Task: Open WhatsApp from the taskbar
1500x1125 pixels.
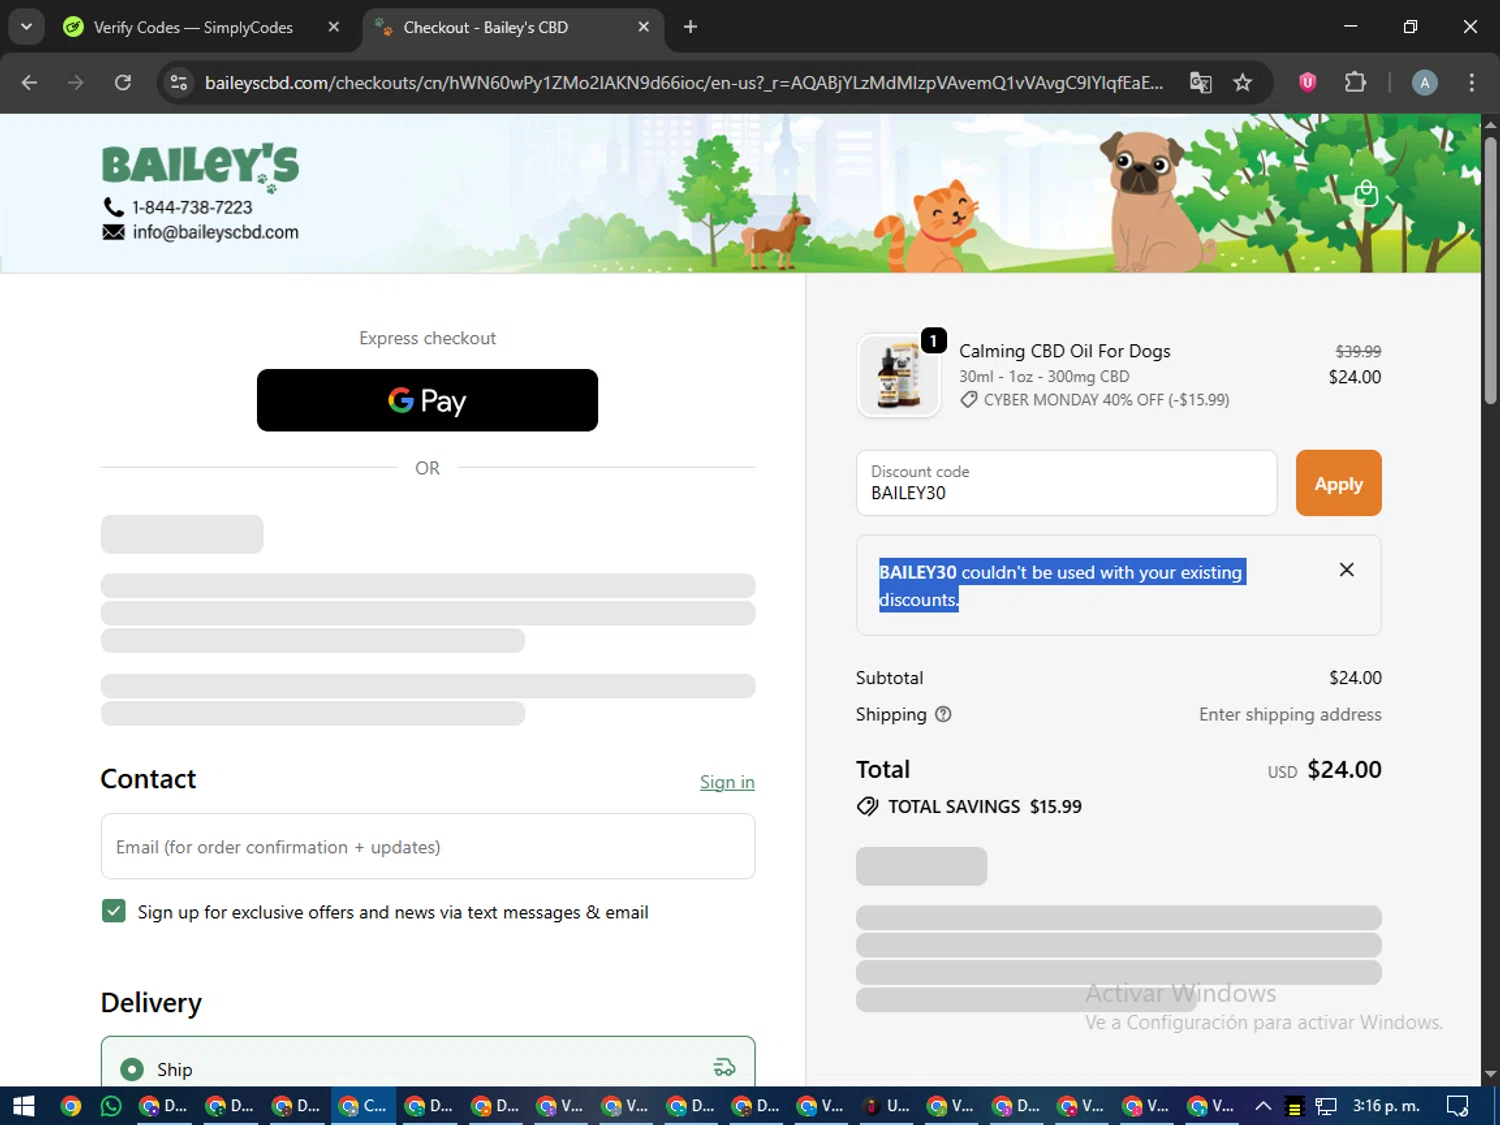Action: (x=111, y=1105)
